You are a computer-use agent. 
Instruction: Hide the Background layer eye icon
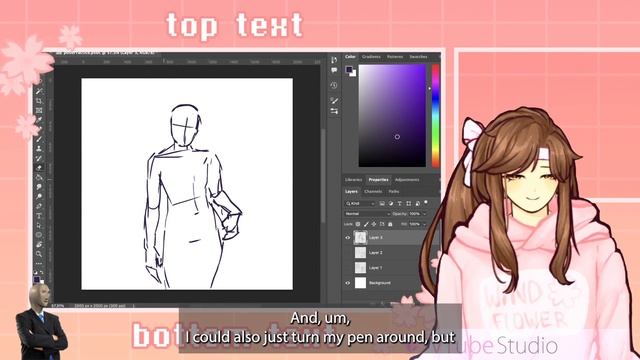point(348,283)
